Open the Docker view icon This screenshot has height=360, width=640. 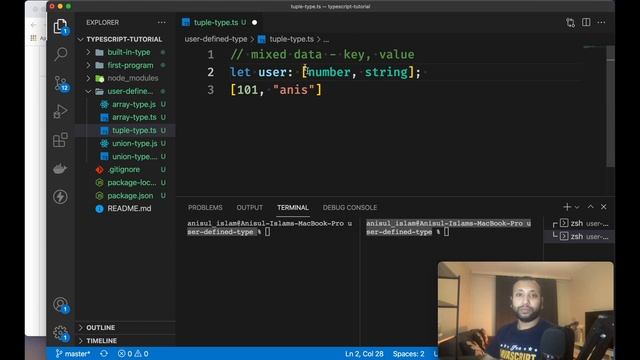[x=60, y=168]
